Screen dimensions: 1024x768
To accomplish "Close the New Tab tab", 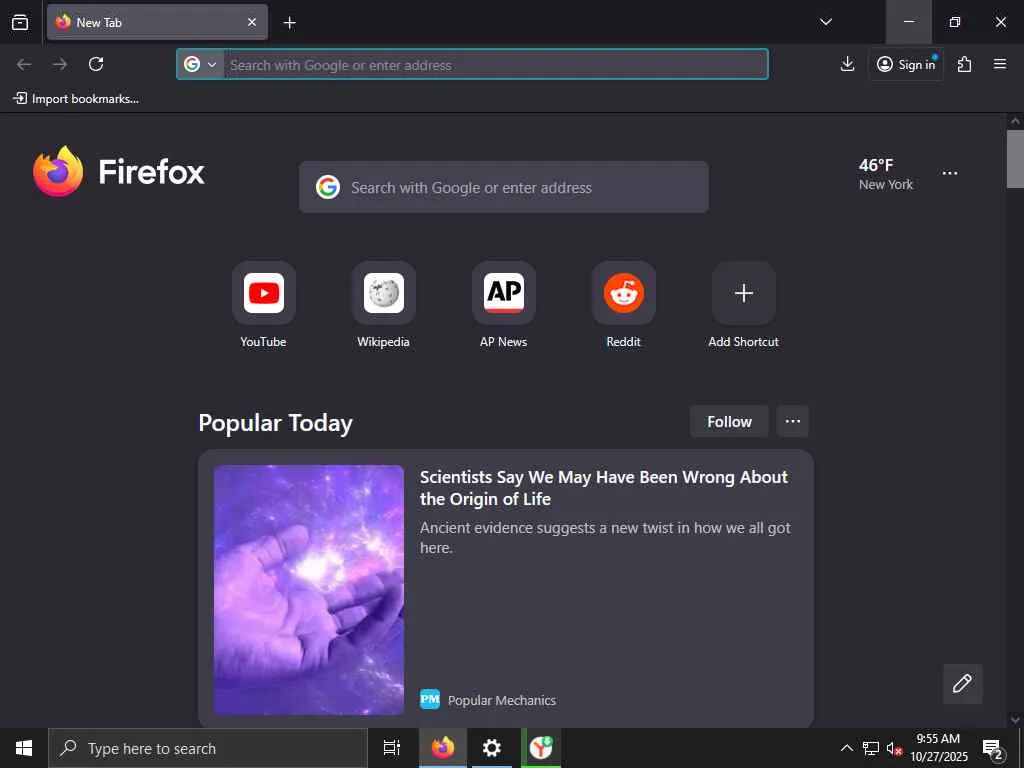I will tap(251, 22).
